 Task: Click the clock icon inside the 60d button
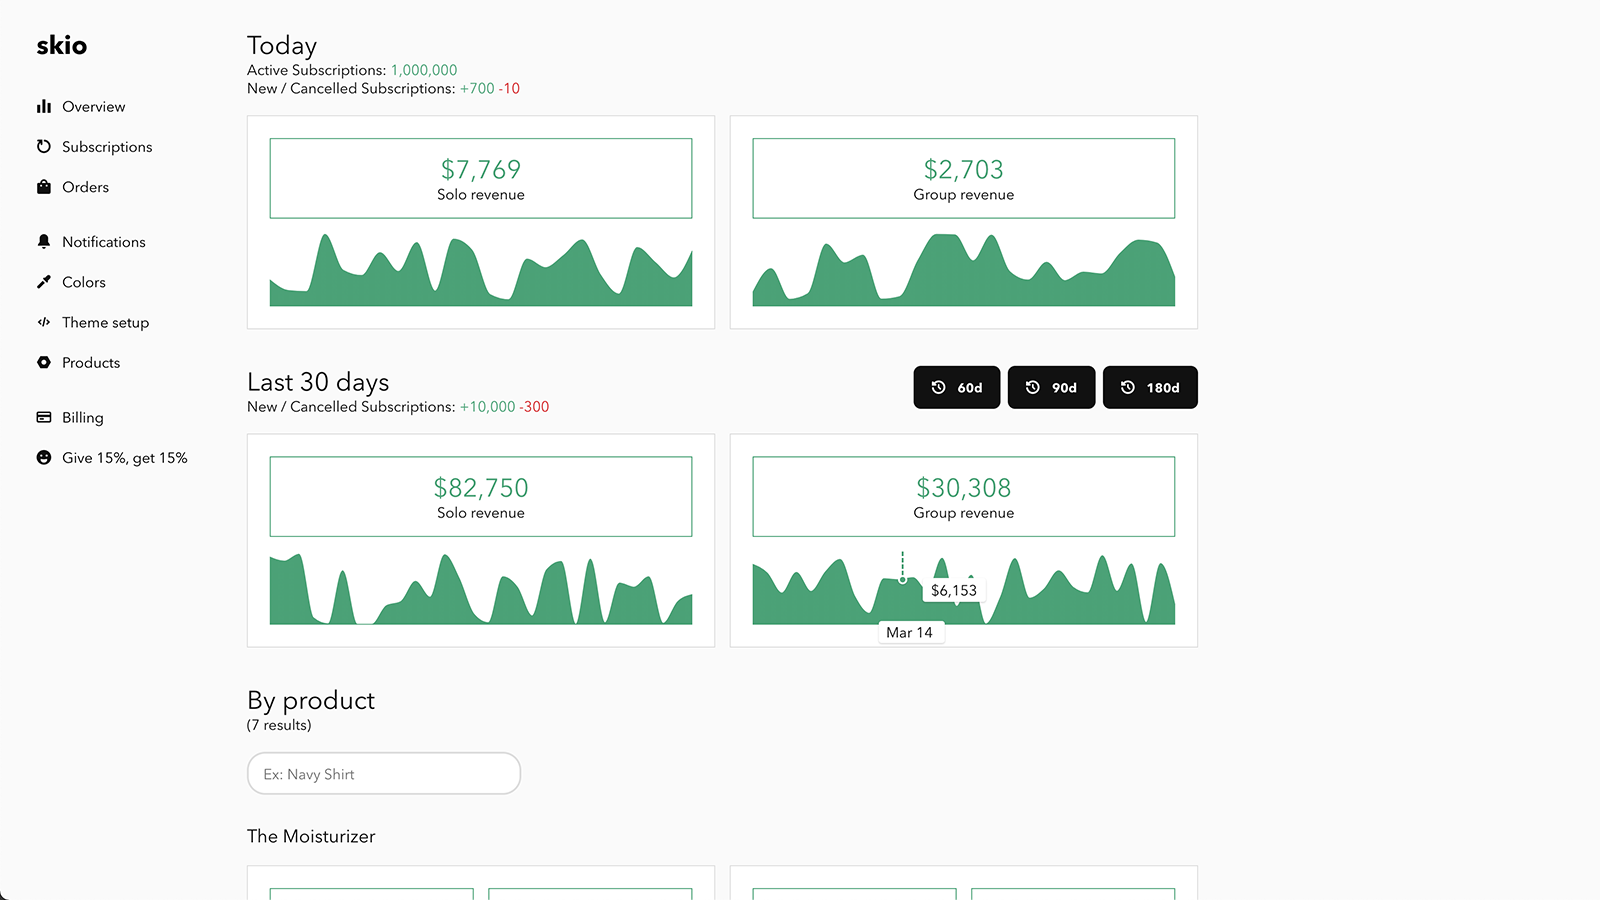pyautogui.click(x=938, y=387)
